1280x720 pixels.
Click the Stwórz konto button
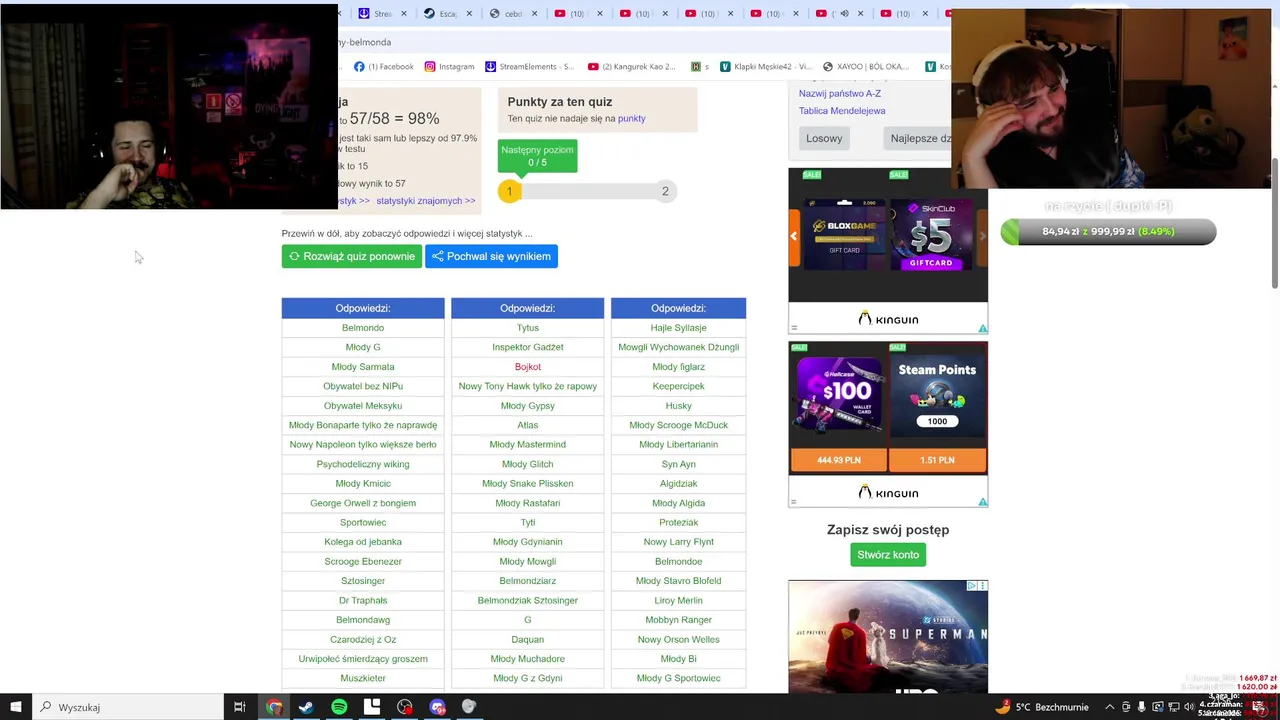coord(888,555)
